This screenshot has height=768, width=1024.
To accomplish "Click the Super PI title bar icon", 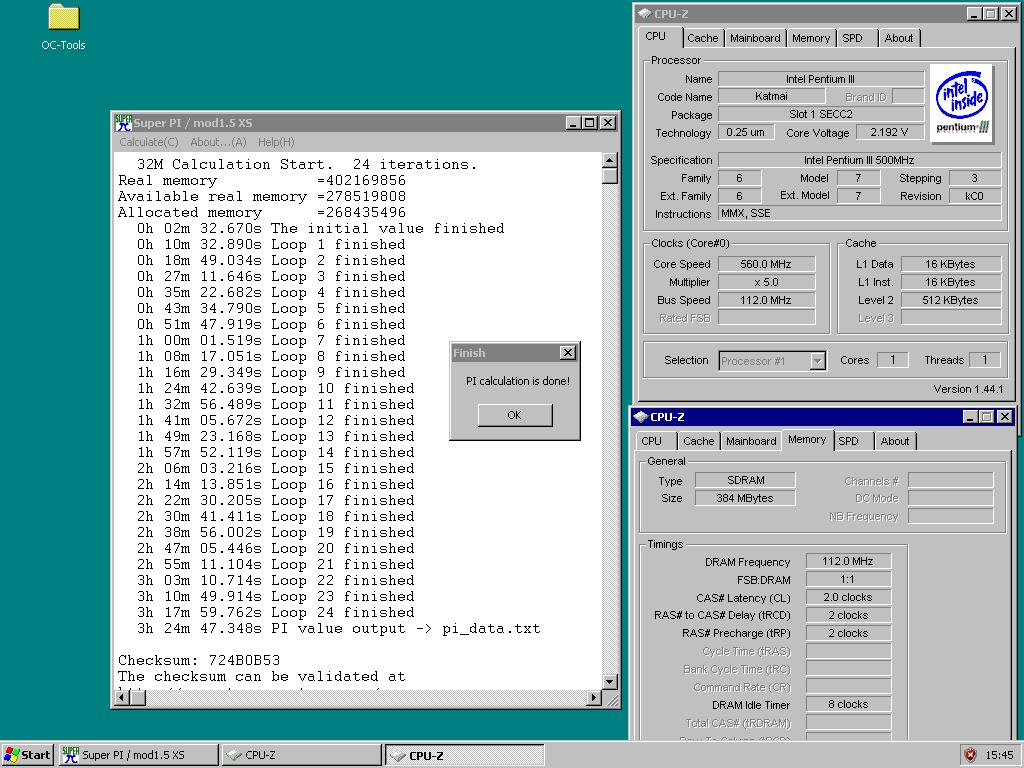I will 123,122.
